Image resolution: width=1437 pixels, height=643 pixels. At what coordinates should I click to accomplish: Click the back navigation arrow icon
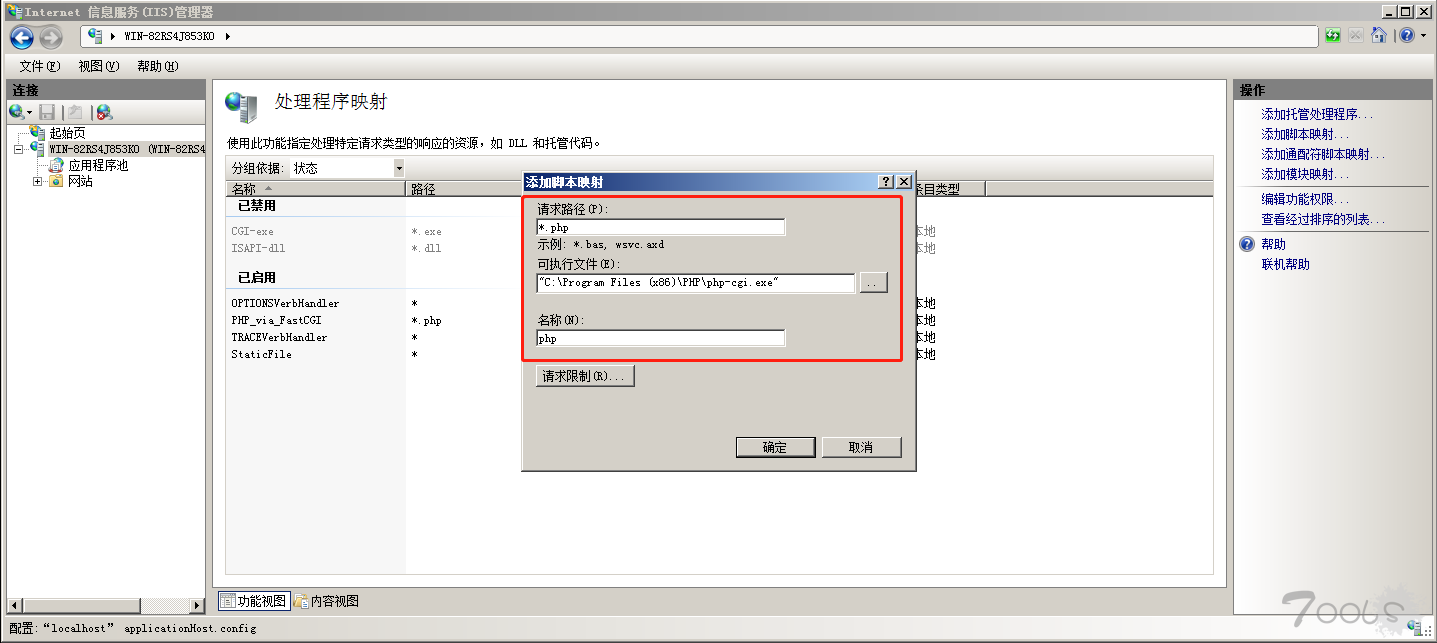pos(22,38)
